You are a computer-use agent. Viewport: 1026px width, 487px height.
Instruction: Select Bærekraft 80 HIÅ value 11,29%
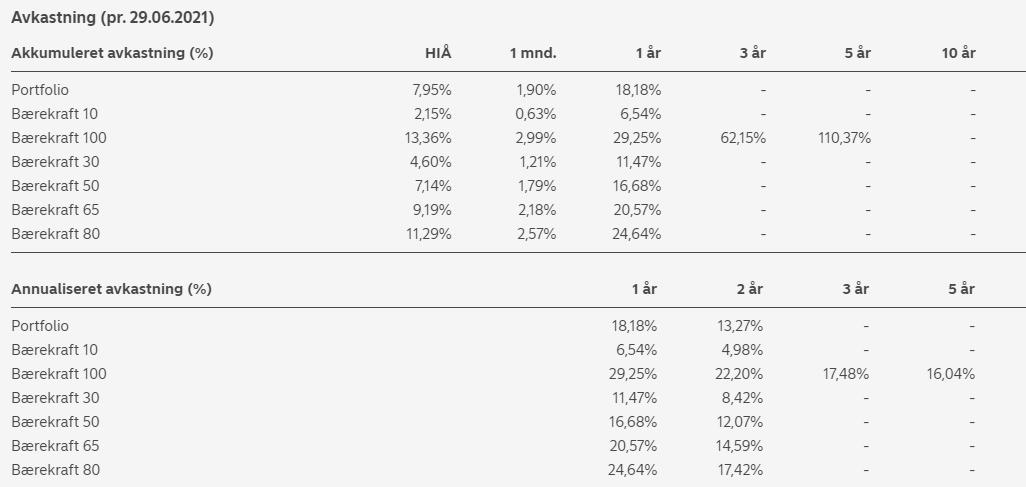[429, 234]
